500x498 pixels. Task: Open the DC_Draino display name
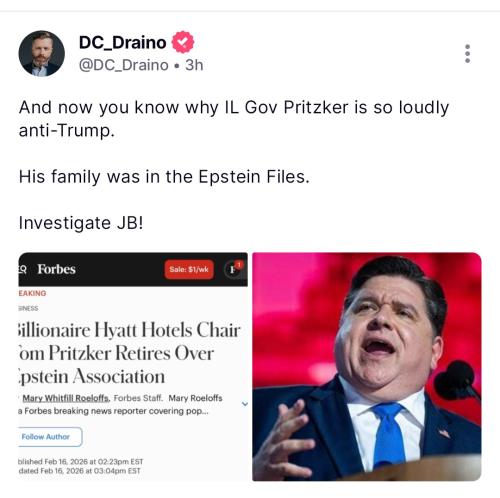pyautogui.click(x=122, y=42)
